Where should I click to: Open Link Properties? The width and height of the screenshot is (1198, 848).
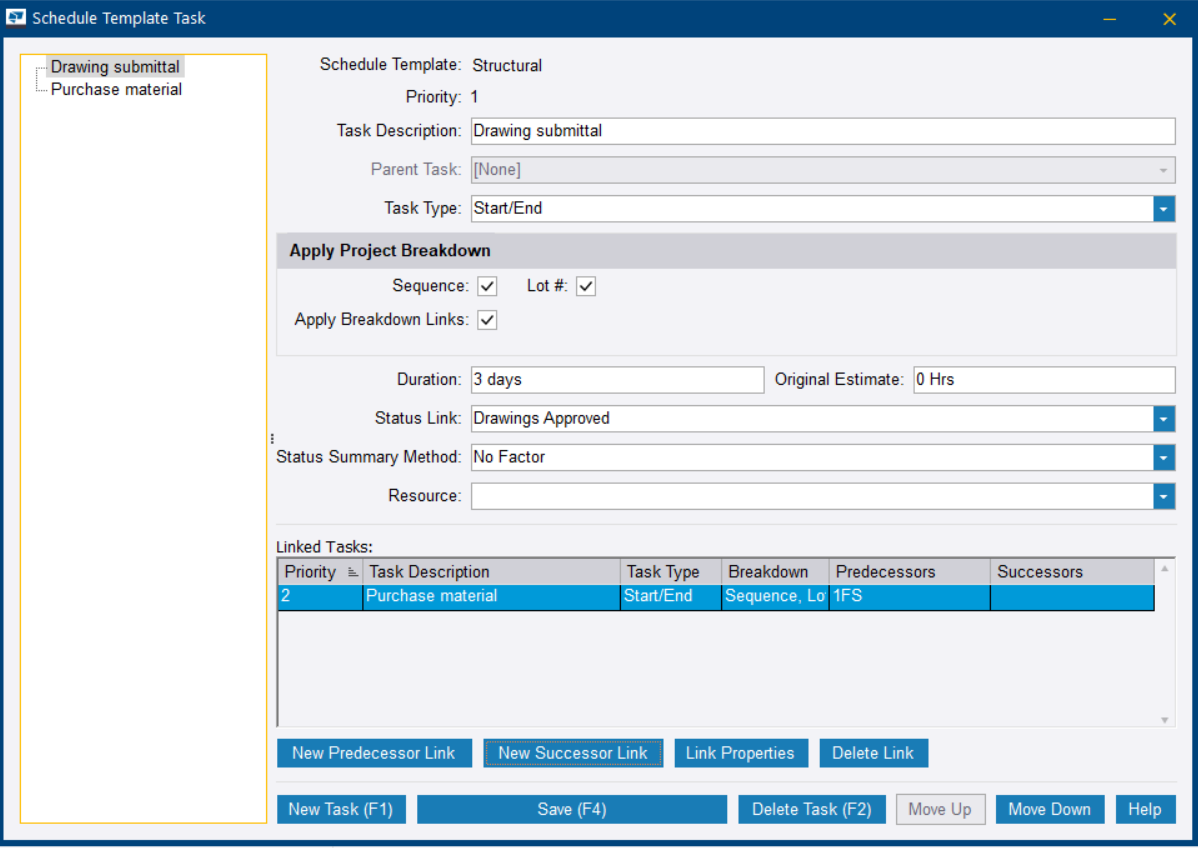pos(739,754)
